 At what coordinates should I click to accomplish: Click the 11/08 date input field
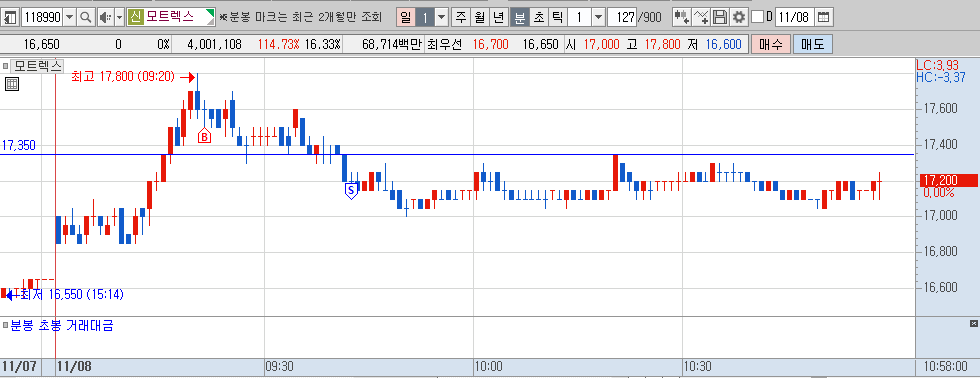[x=794, y=17]
